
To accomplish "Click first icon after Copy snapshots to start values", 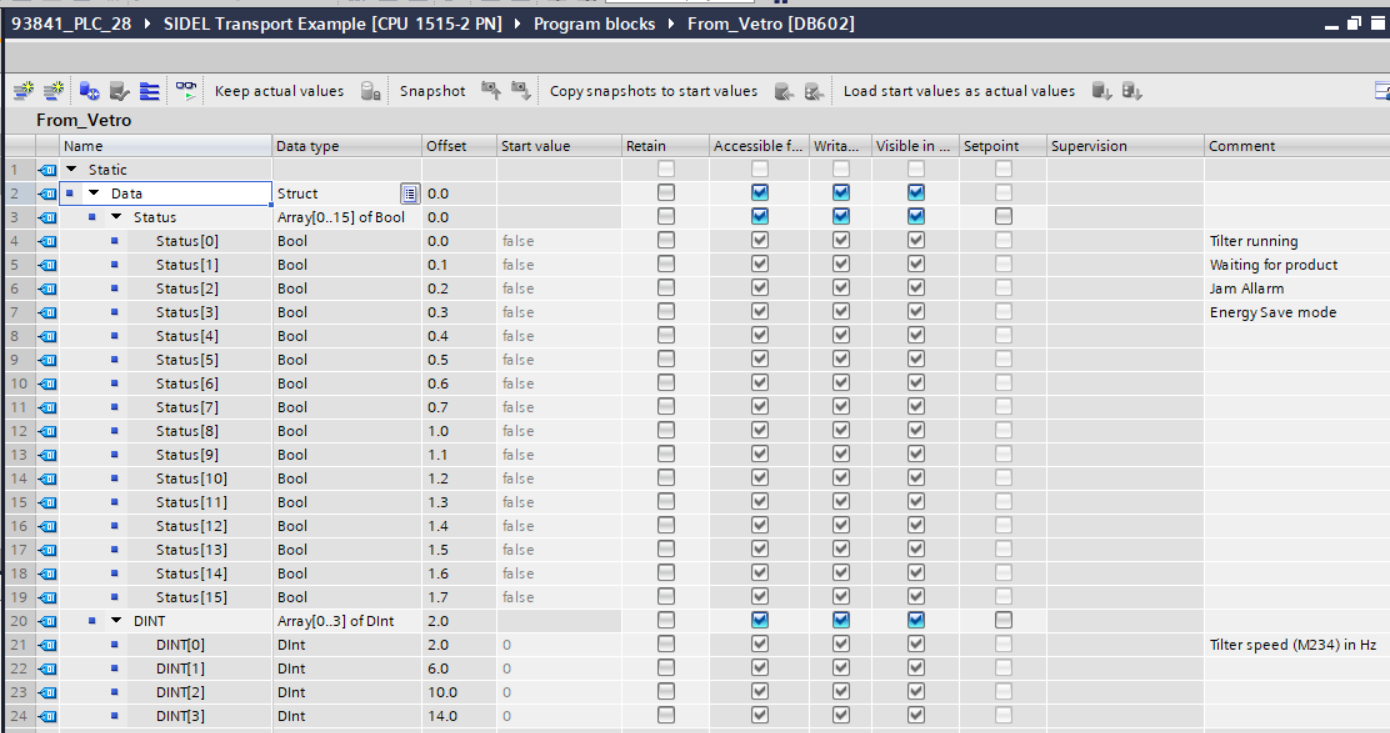I will pos(784,91).
